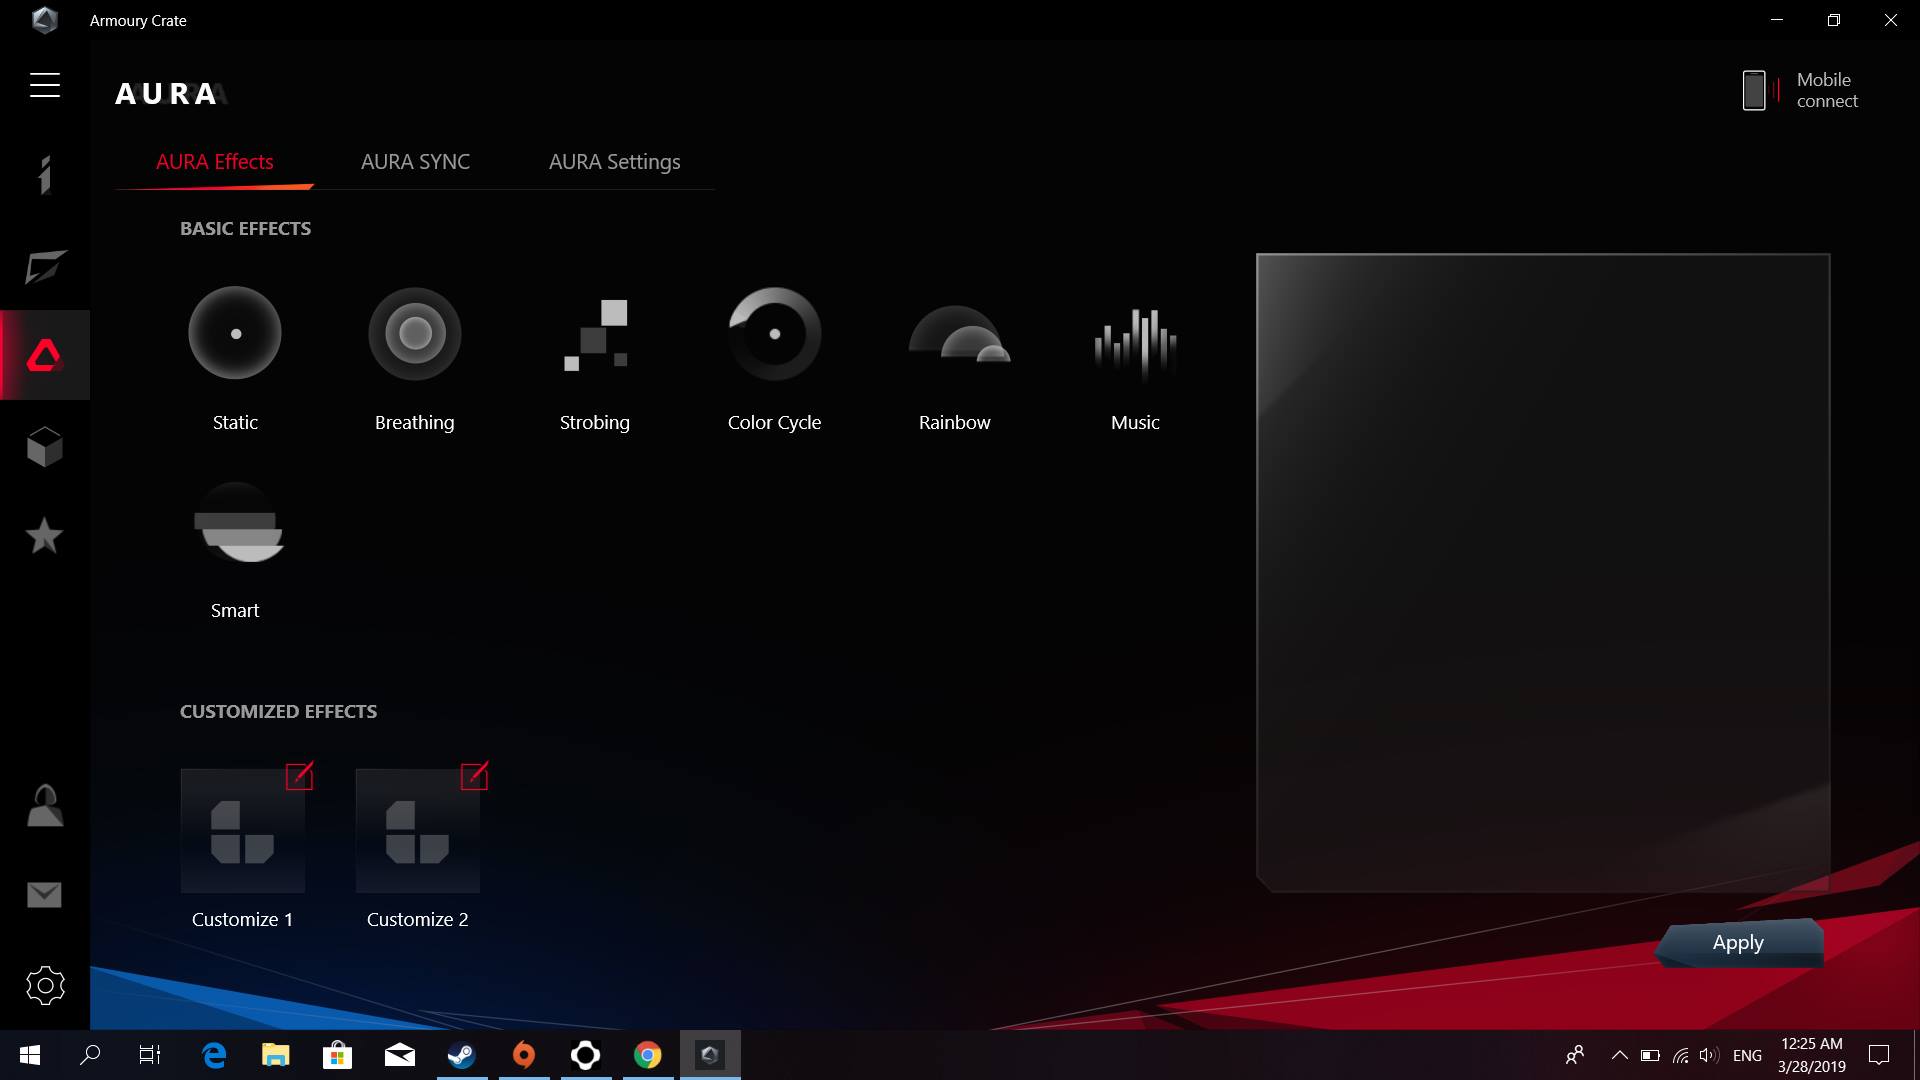Choose the Strobing effect icon
Screen dimensions: 1920x1080
click(x=595, y=334)
